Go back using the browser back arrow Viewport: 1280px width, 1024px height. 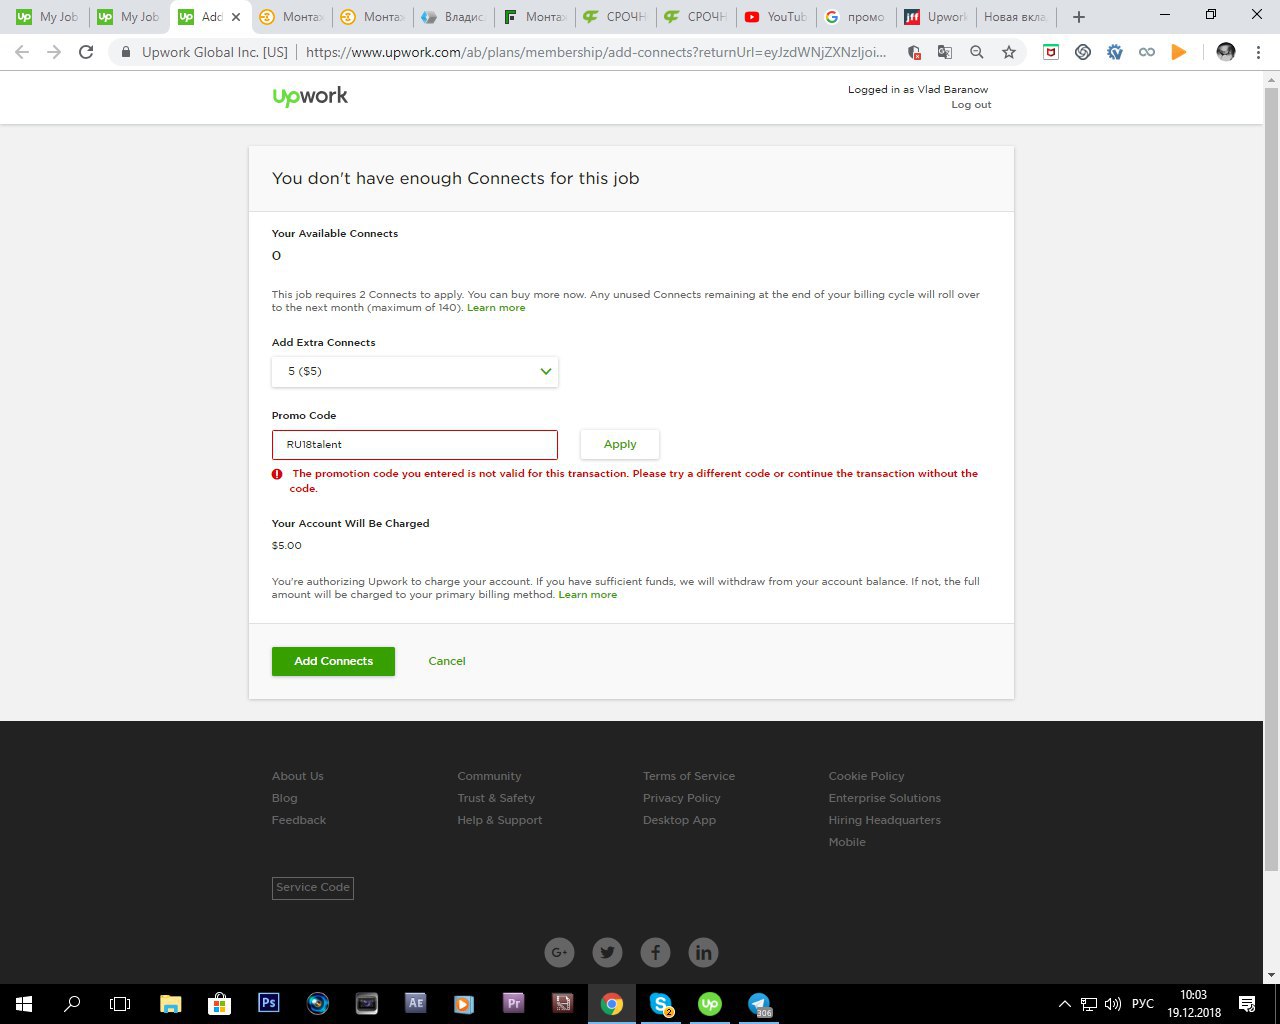click(x=22, y=52)
